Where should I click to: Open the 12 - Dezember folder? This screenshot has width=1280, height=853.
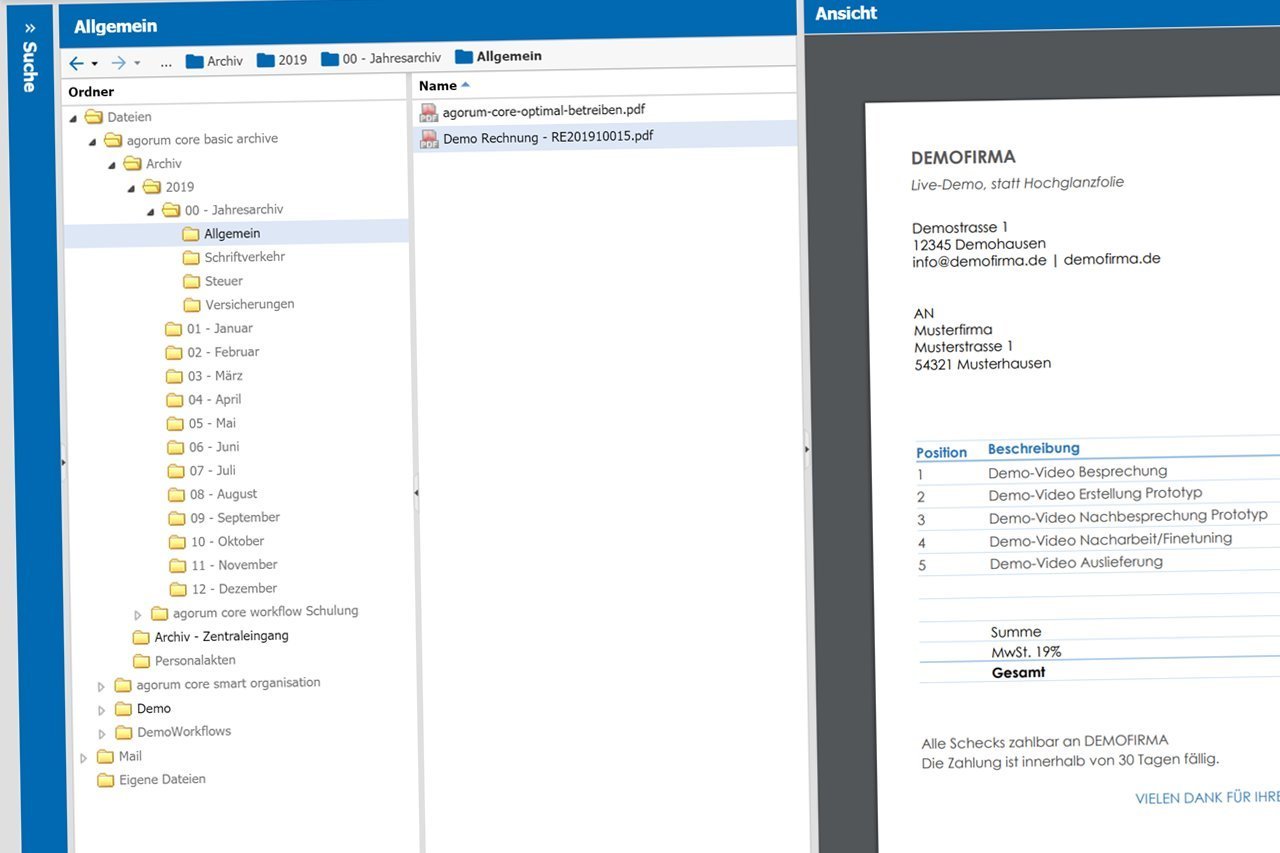(x=235, y=589)
